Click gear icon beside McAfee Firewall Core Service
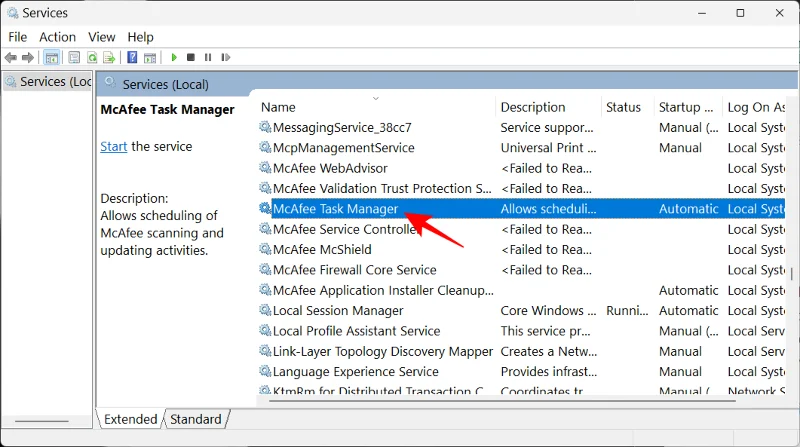800x447 pixels. (265, 270)
